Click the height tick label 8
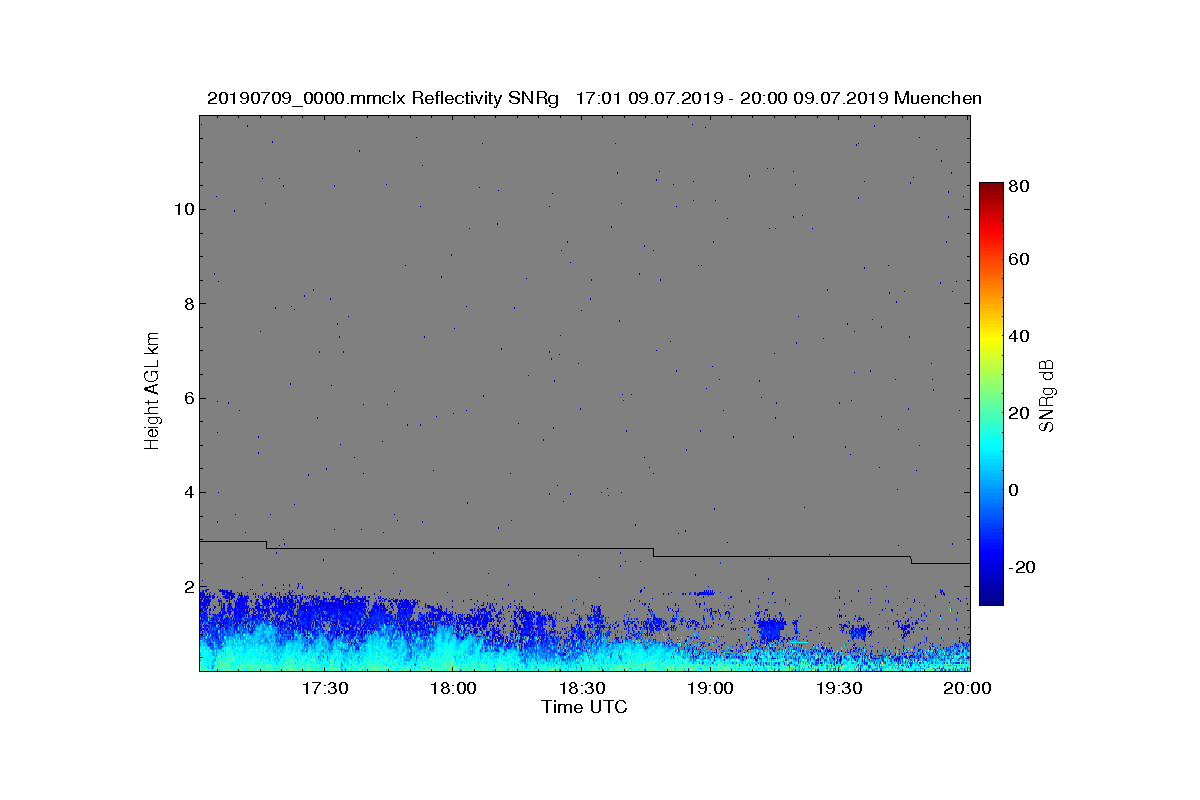The width and height of the screenshot is (1200, 800). [188, 303]
